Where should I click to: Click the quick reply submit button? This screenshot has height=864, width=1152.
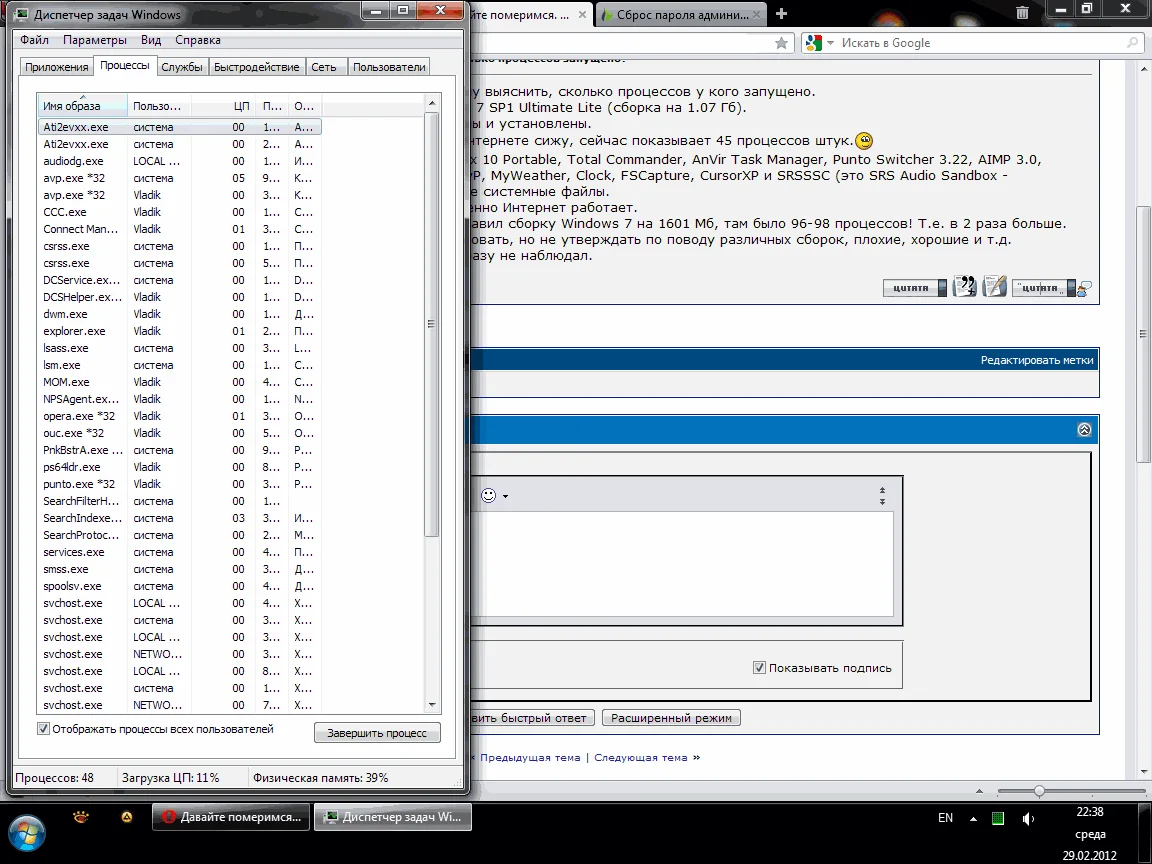click(531, 718)
